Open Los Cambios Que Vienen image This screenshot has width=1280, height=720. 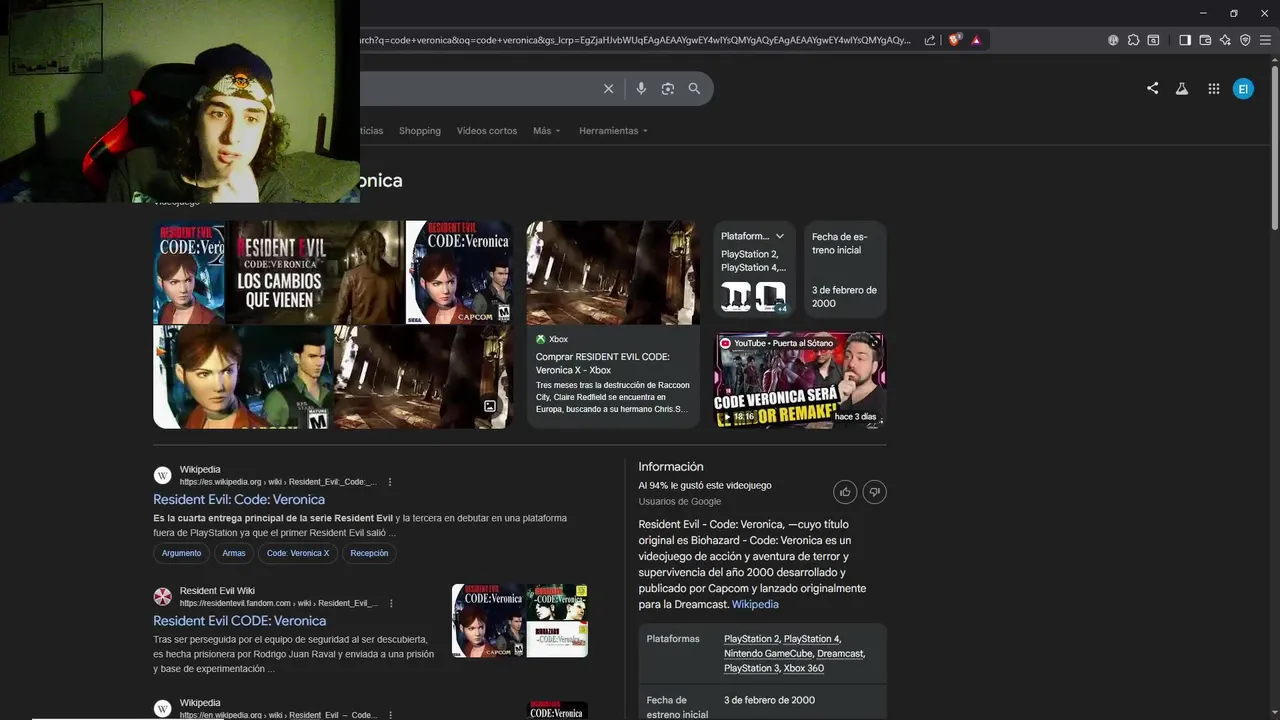(315, 272)
